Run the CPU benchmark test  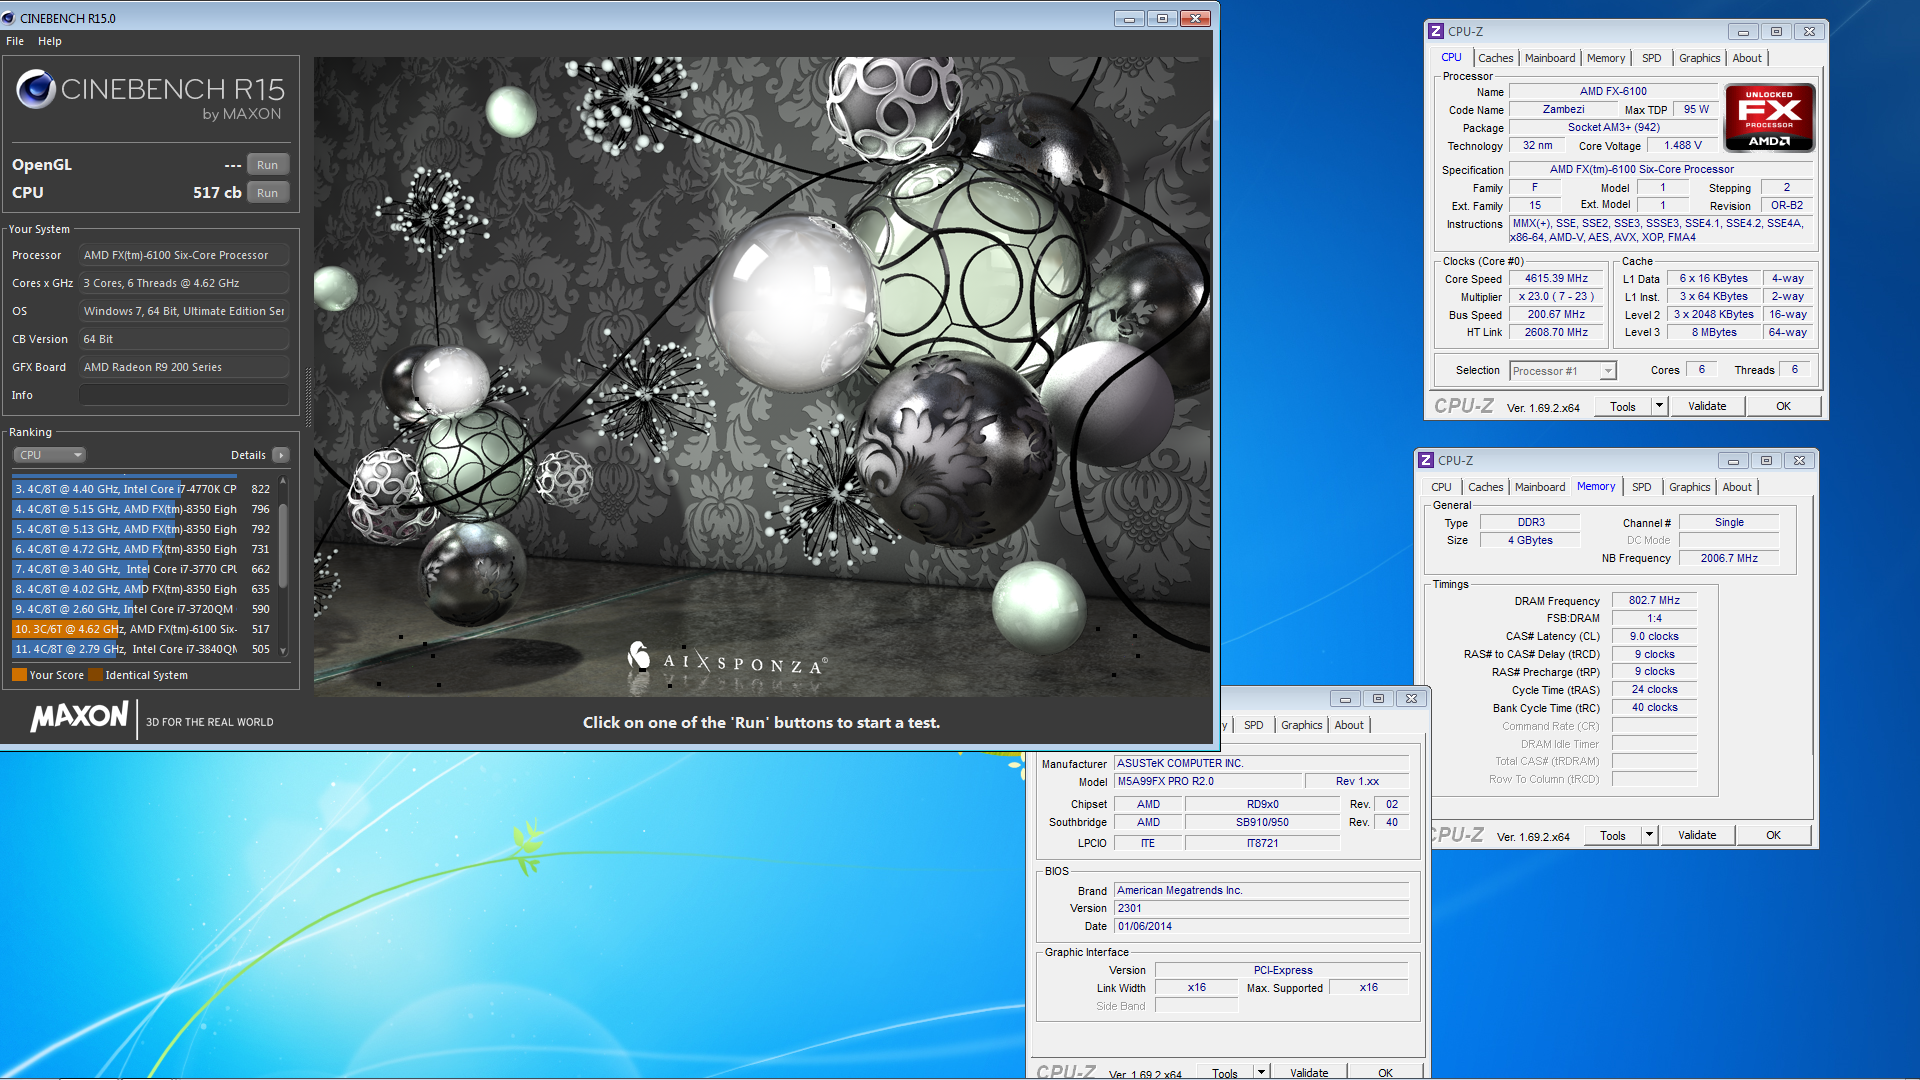click(x=267, y=193)
